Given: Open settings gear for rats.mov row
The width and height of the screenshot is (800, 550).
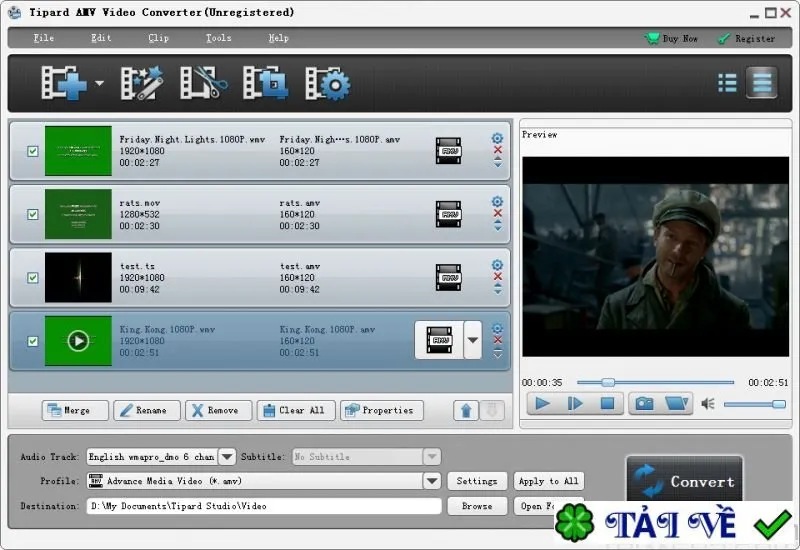Looking at the screenshot, I should click(497, 202).
